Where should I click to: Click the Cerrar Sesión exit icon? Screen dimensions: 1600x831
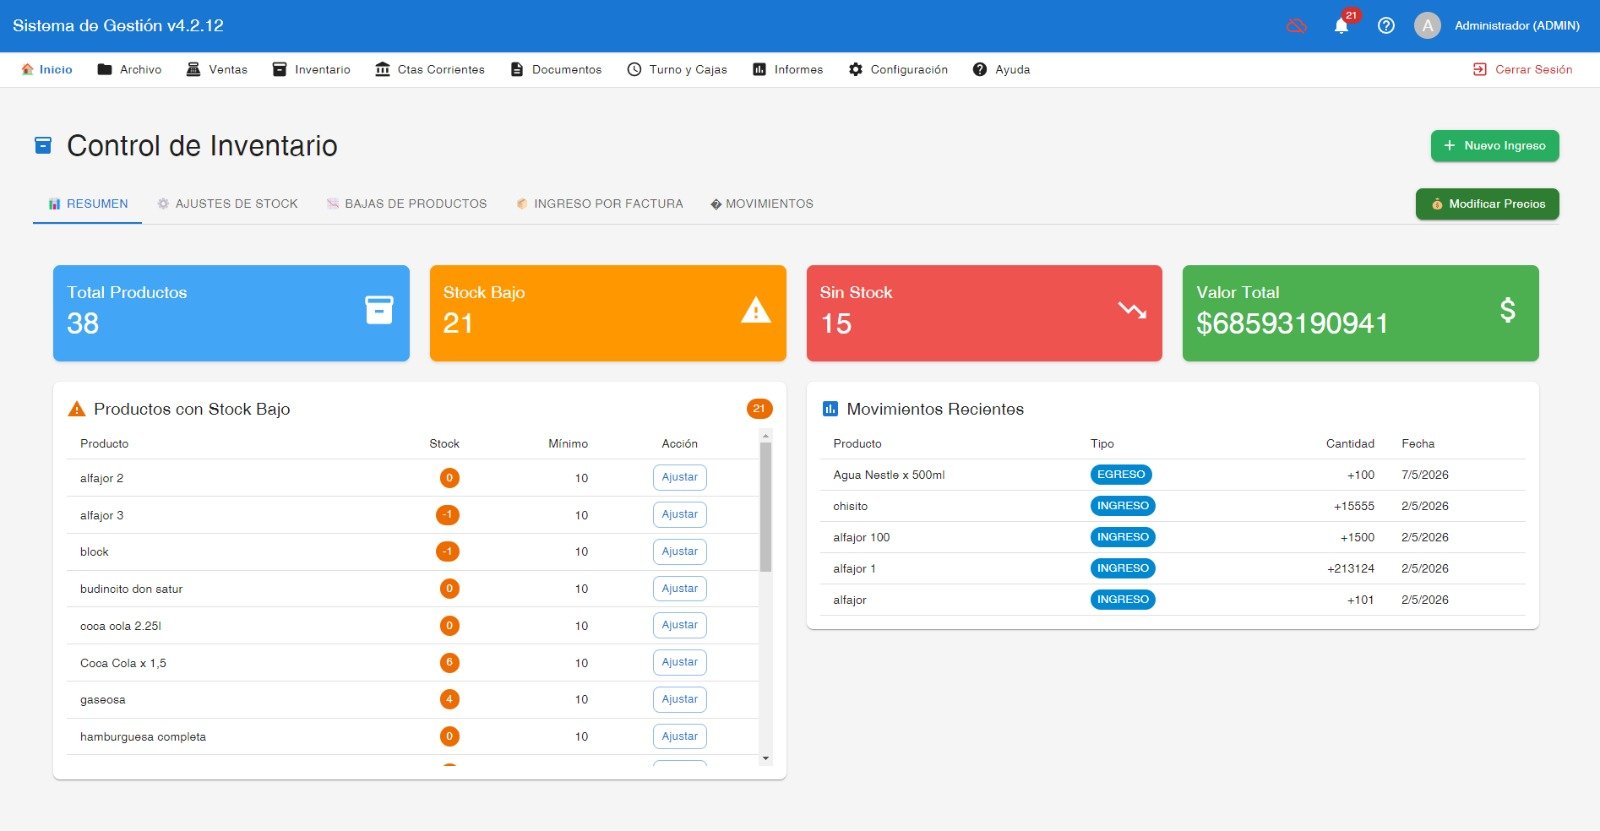[1480, 69]
